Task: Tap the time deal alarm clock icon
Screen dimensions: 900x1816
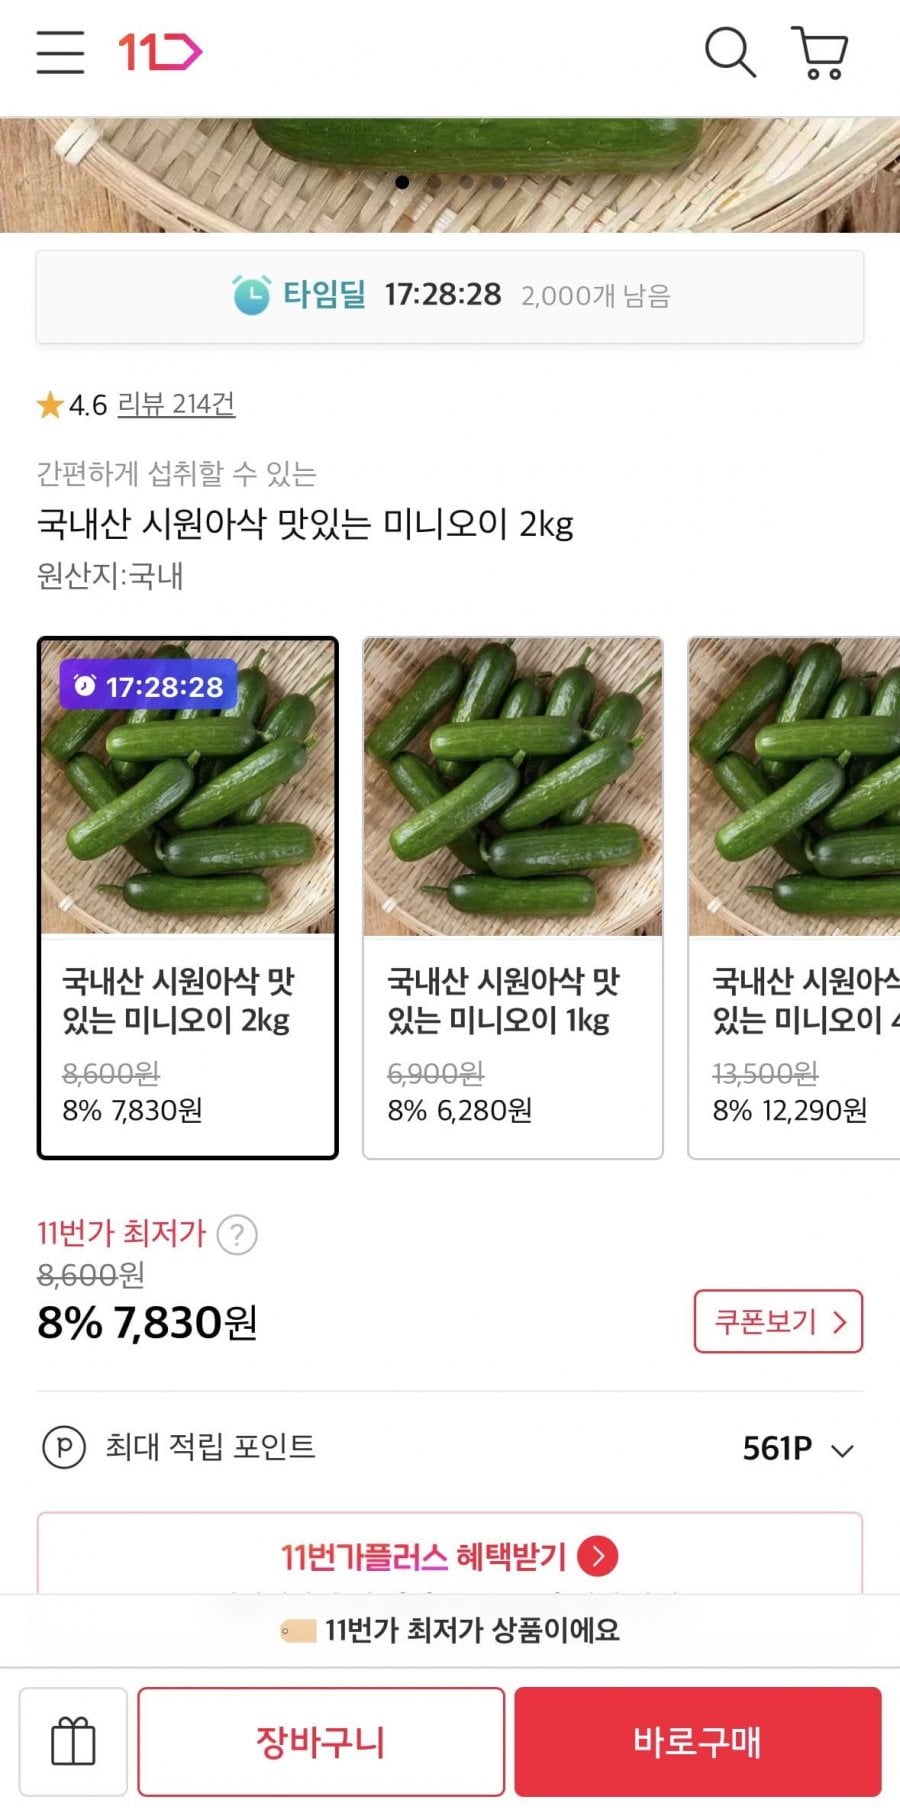Action: 251,295
